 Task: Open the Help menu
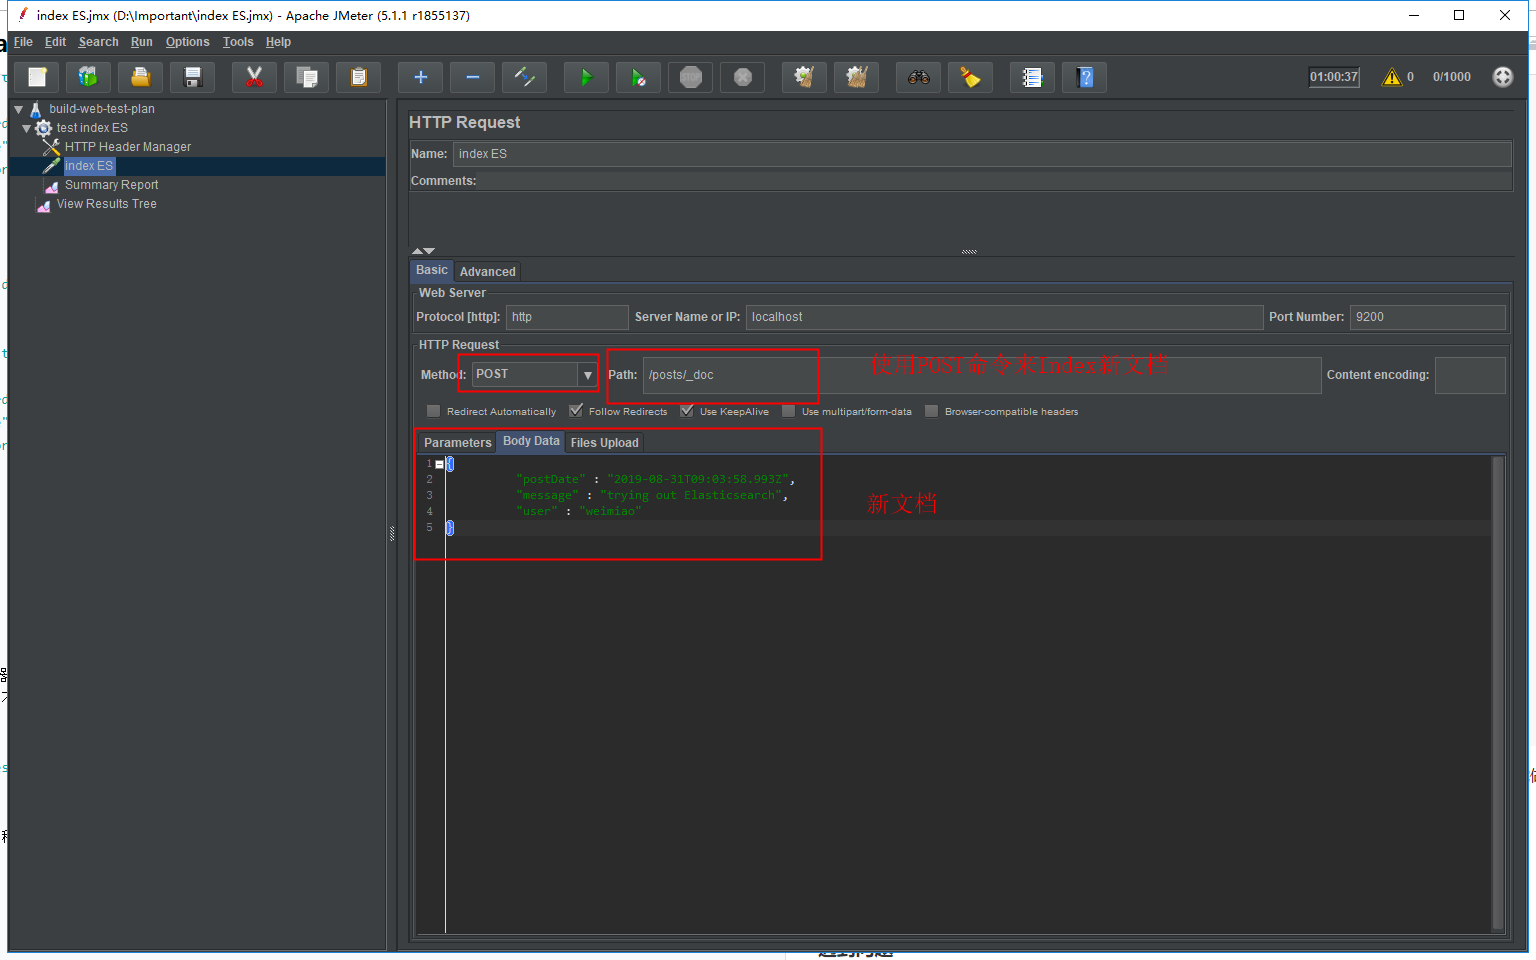(x=278, y=42)
